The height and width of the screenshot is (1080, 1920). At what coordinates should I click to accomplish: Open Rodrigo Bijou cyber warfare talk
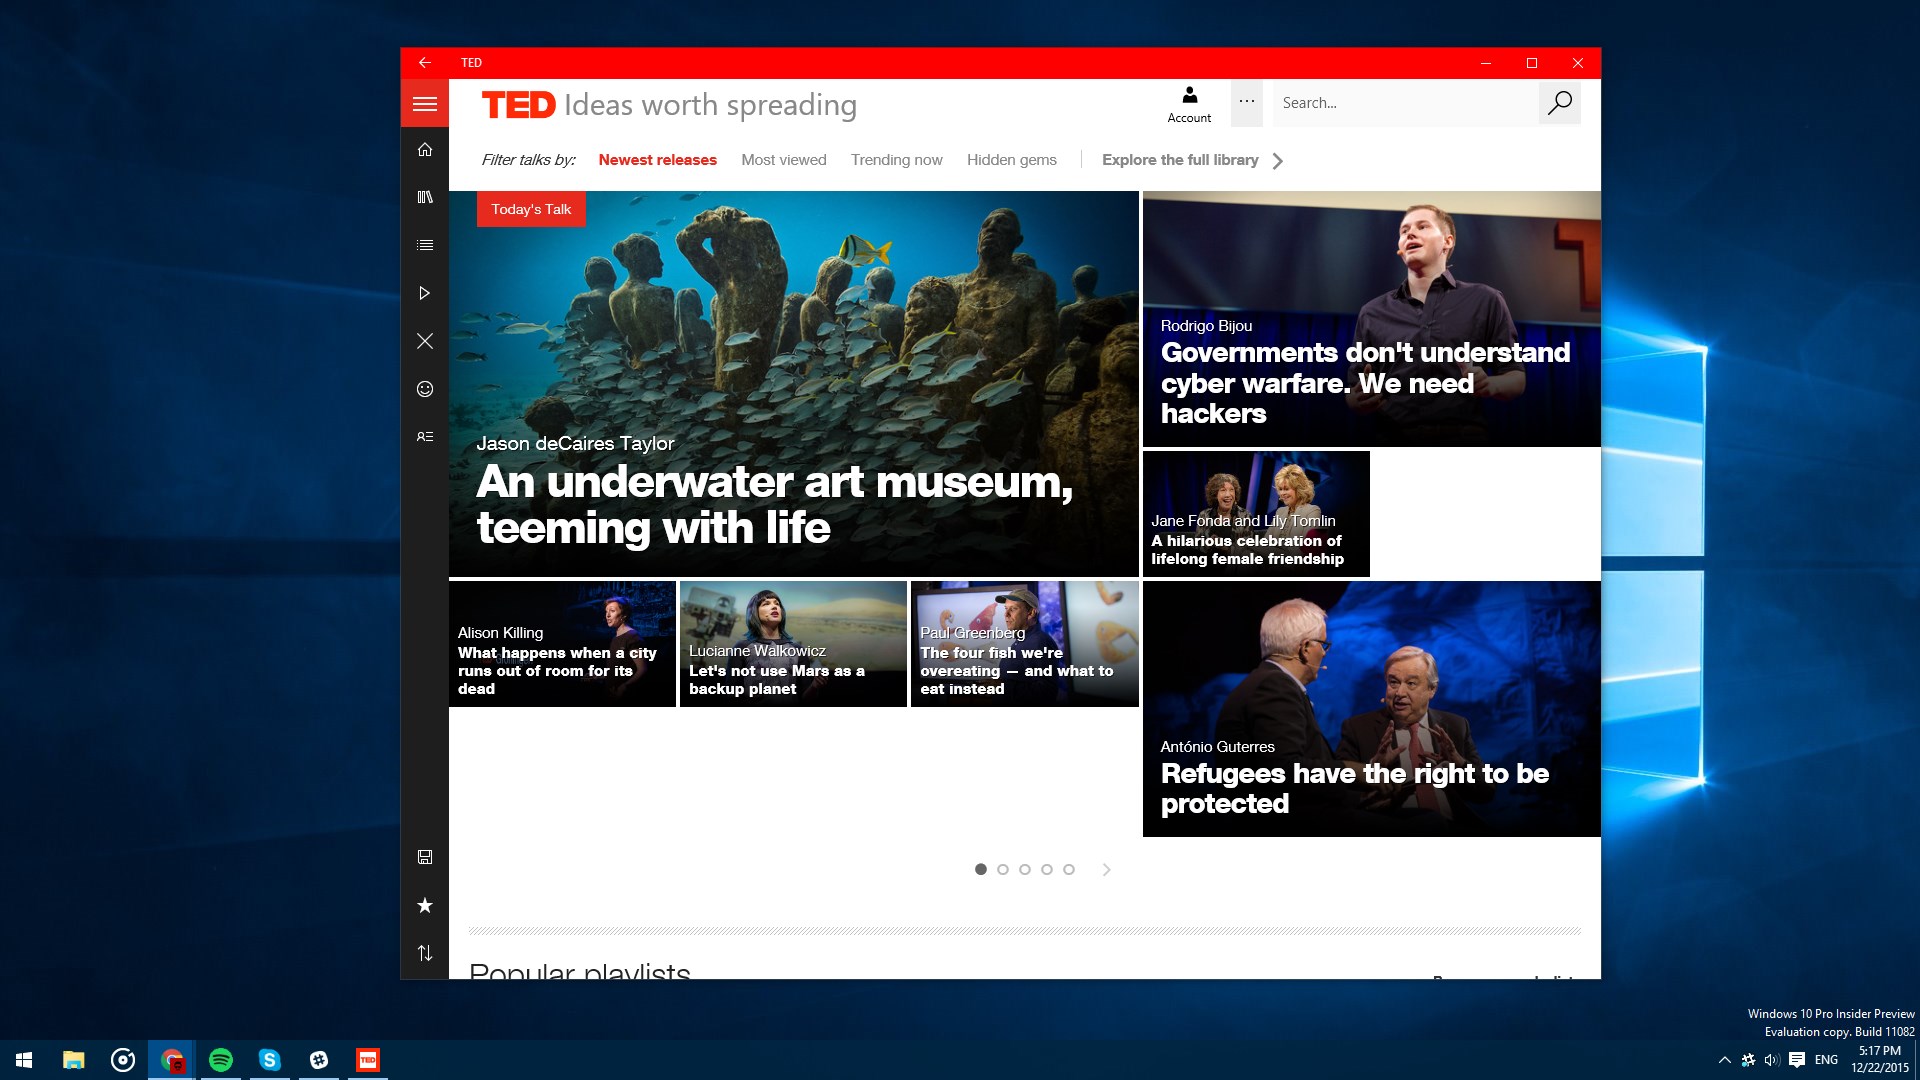pos(1372,319)
